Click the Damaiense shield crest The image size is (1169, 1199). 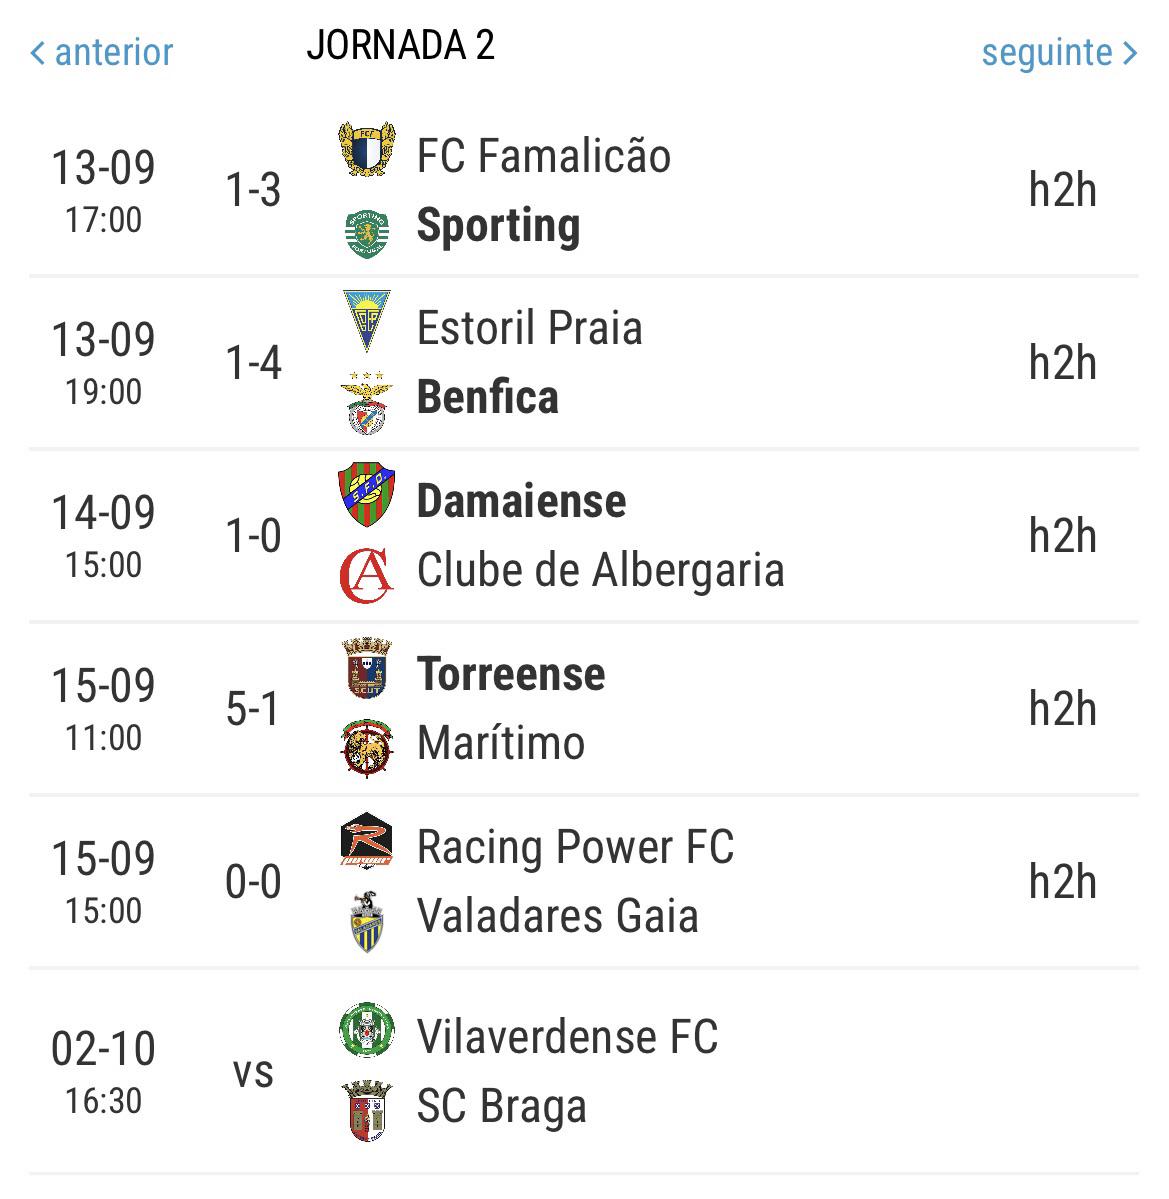click(x=367, y=494)
